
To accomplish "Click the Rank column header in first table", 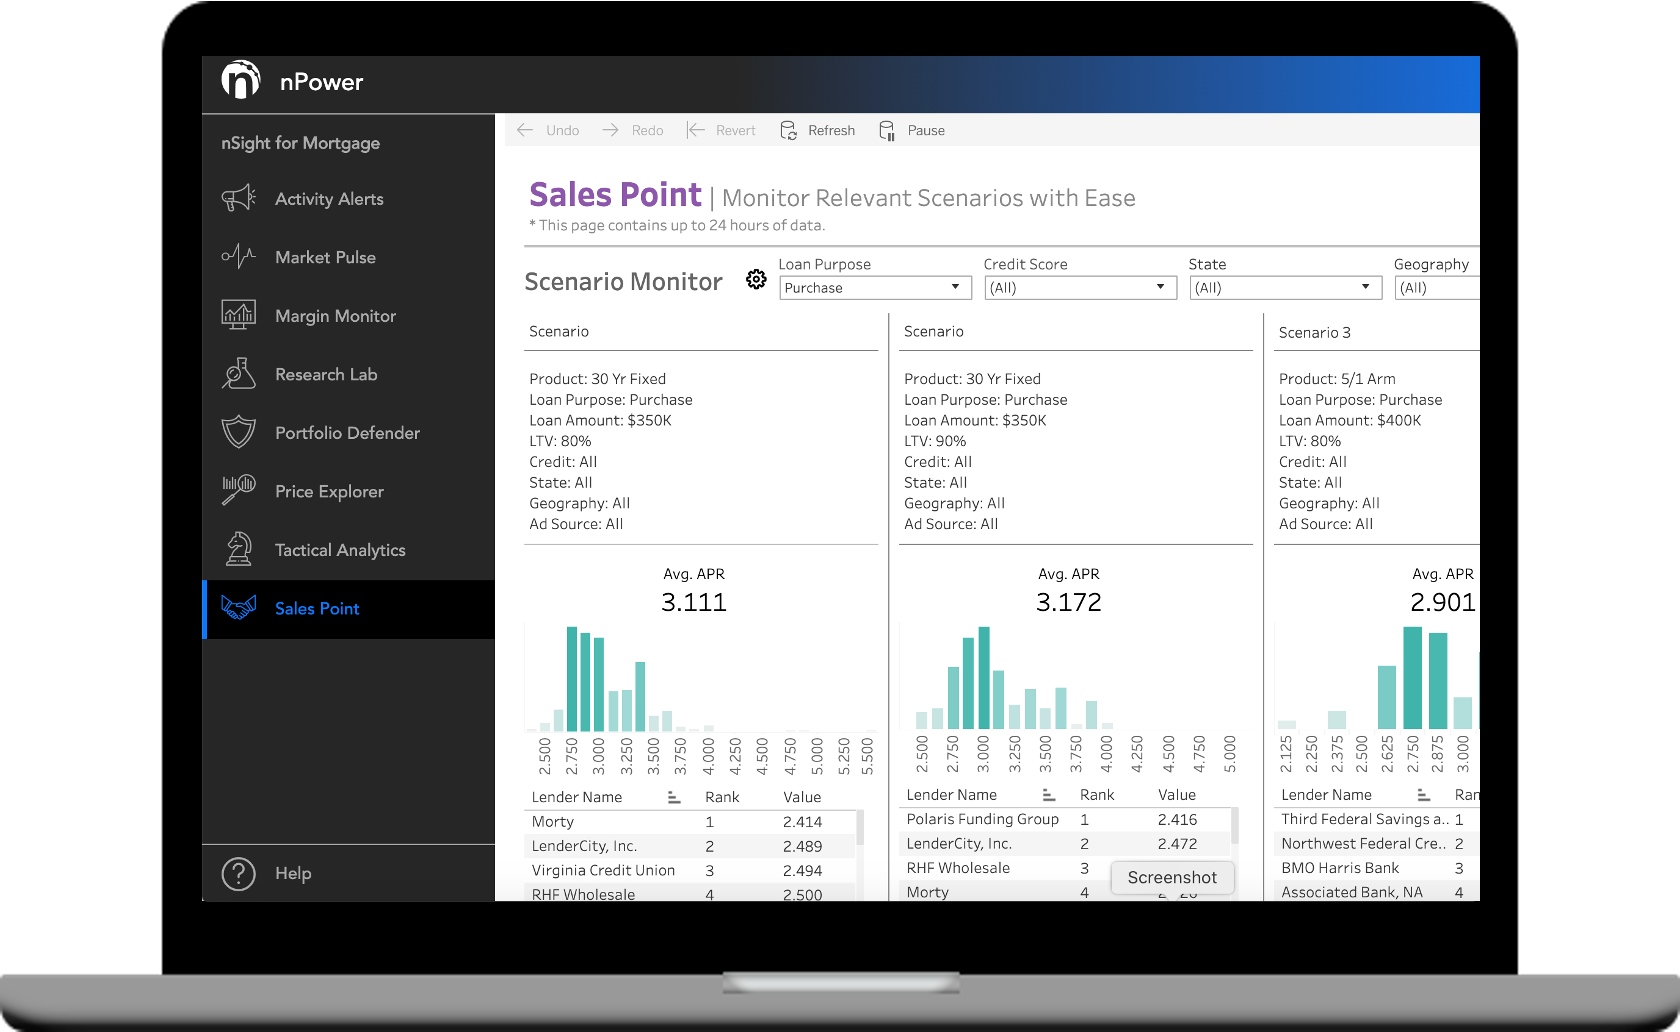I will (722, 797).
